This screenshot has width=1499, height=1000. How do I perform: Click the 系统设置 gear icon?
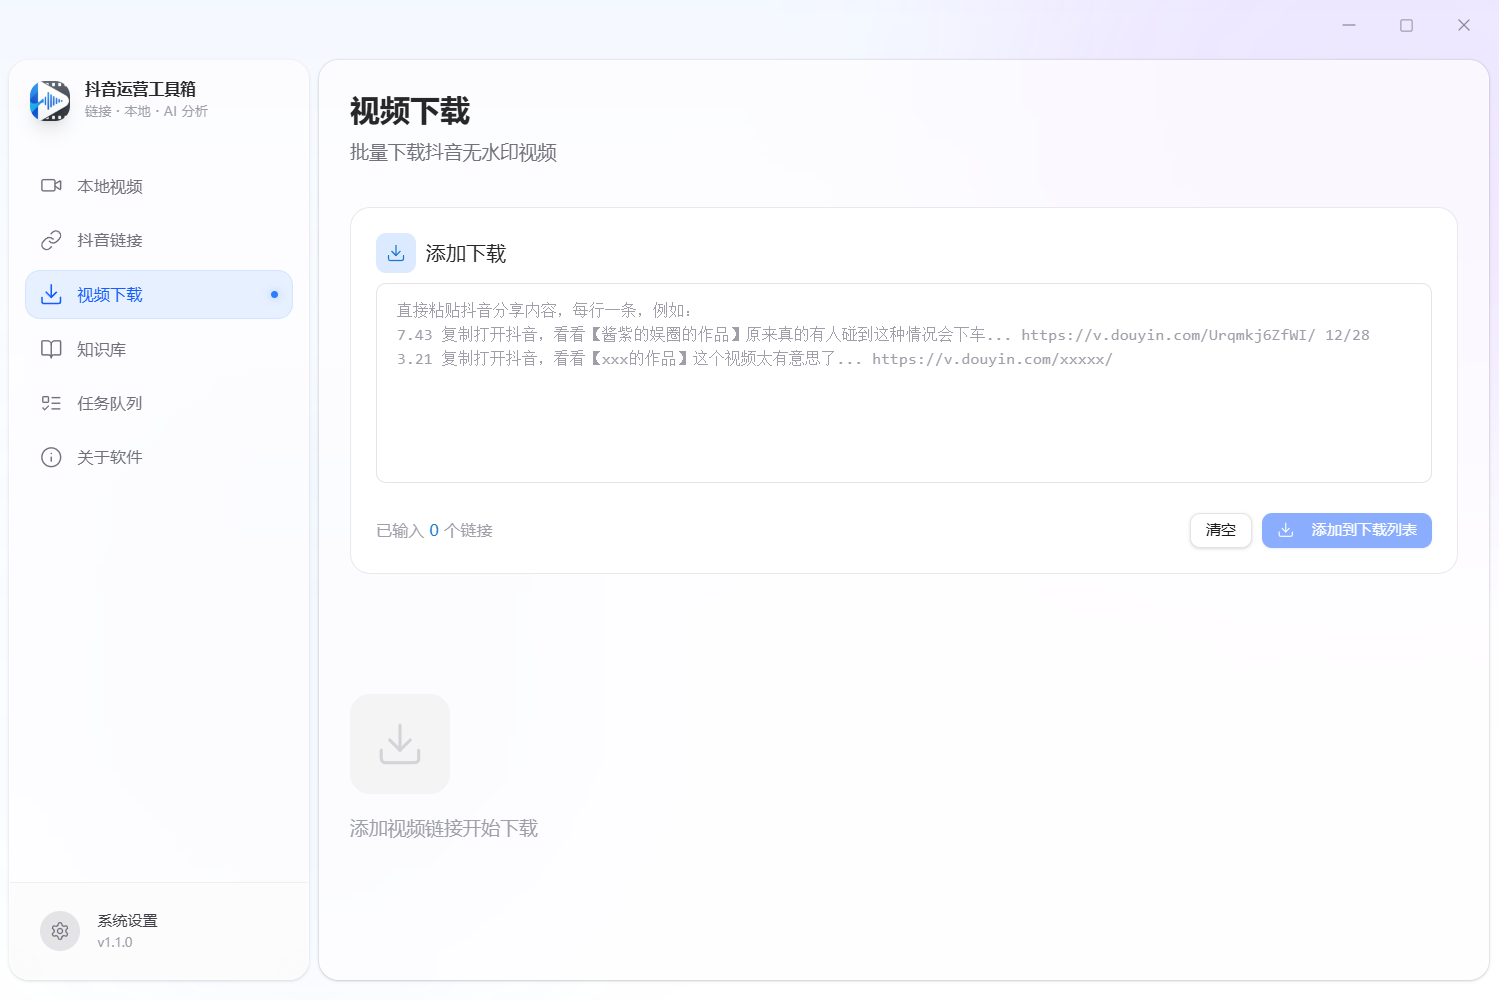point(60,931)
